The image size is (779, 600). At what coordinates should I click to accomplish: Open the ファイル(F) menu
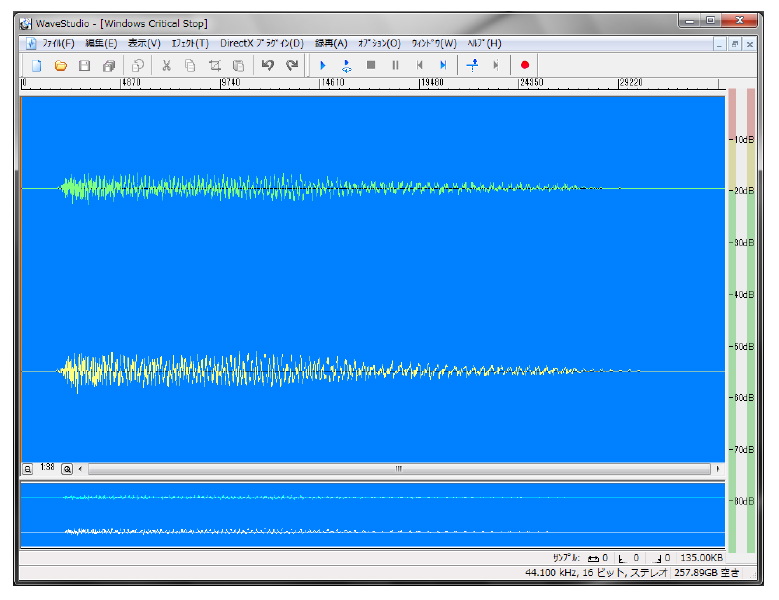tap(57, 43)
